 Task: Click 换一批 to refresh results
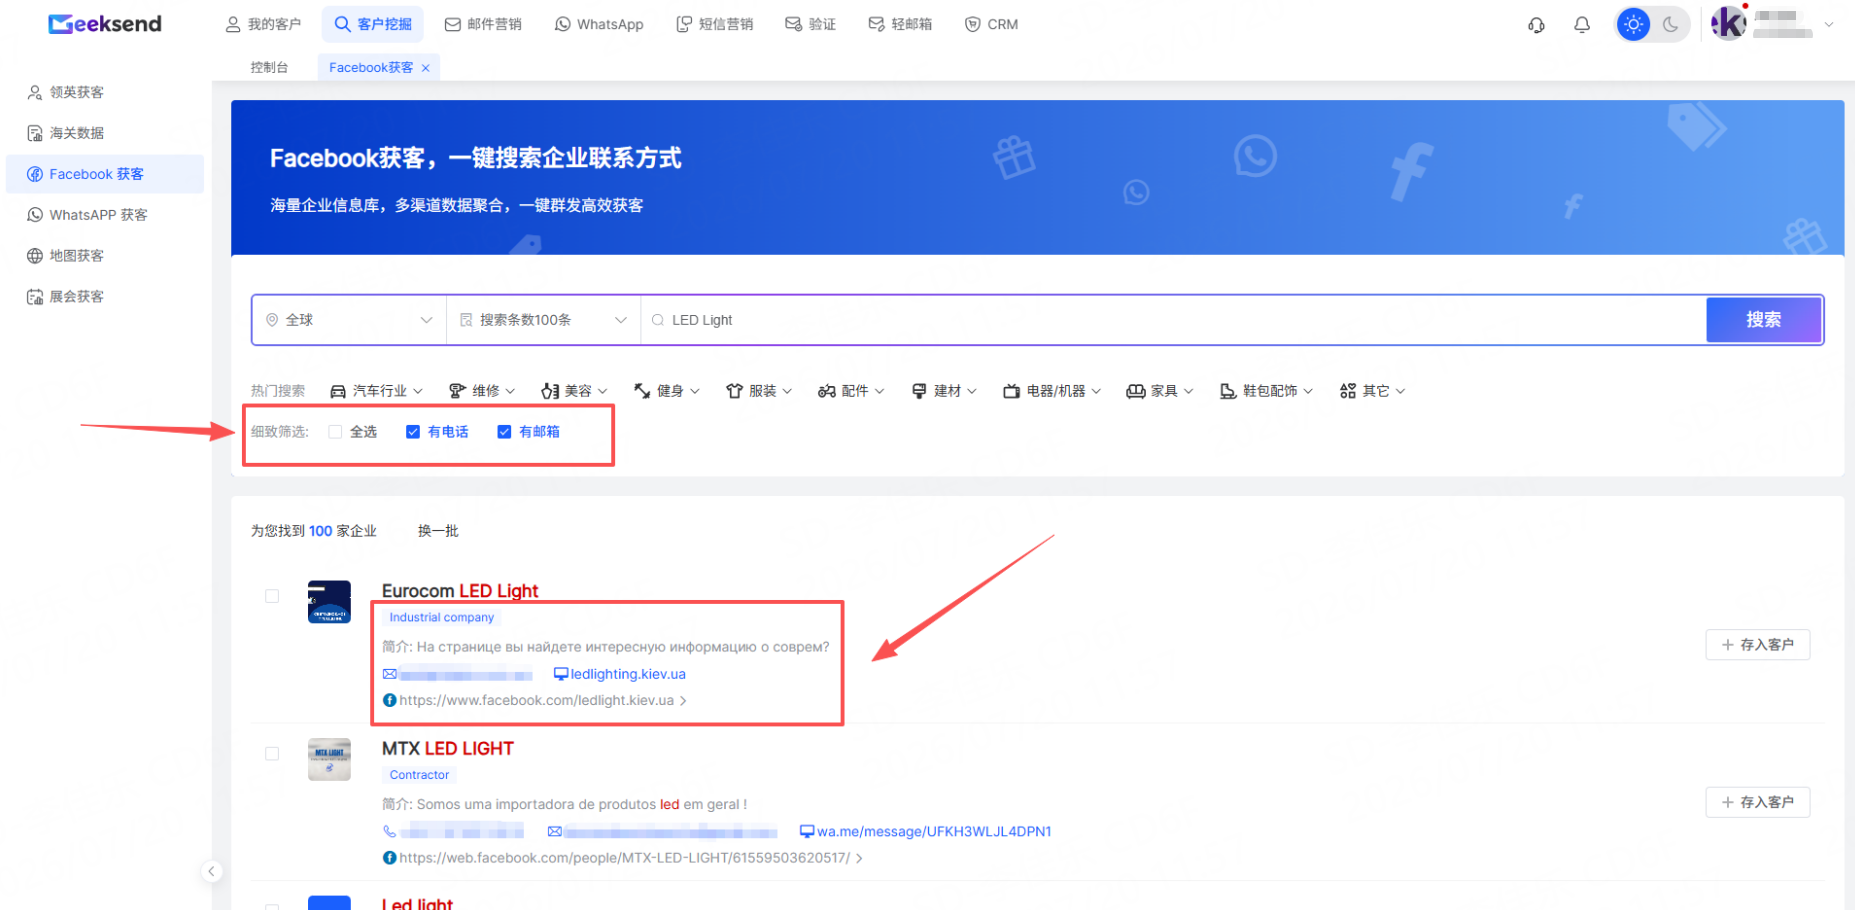coord(438,531)
